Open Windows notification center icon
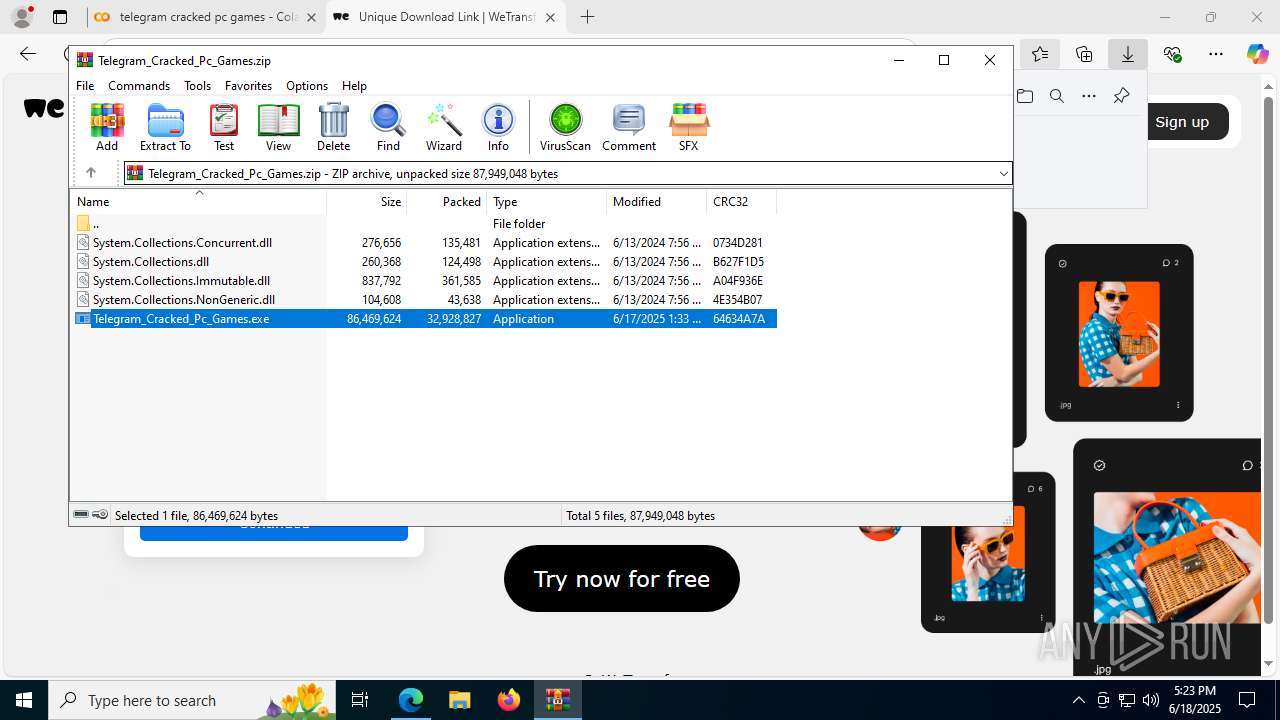 (1247, 700)
